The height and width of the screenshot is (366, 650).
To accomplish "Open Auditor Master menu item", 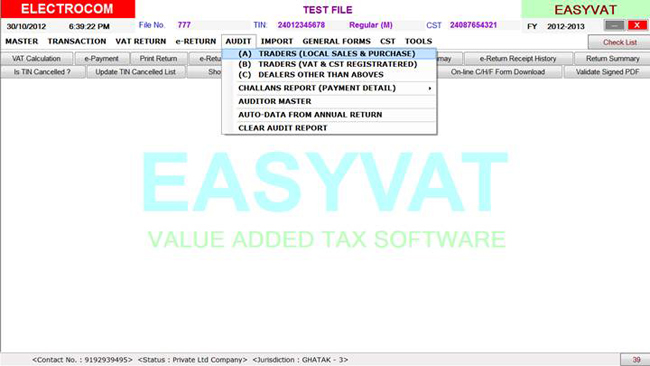I will (329, 101).
